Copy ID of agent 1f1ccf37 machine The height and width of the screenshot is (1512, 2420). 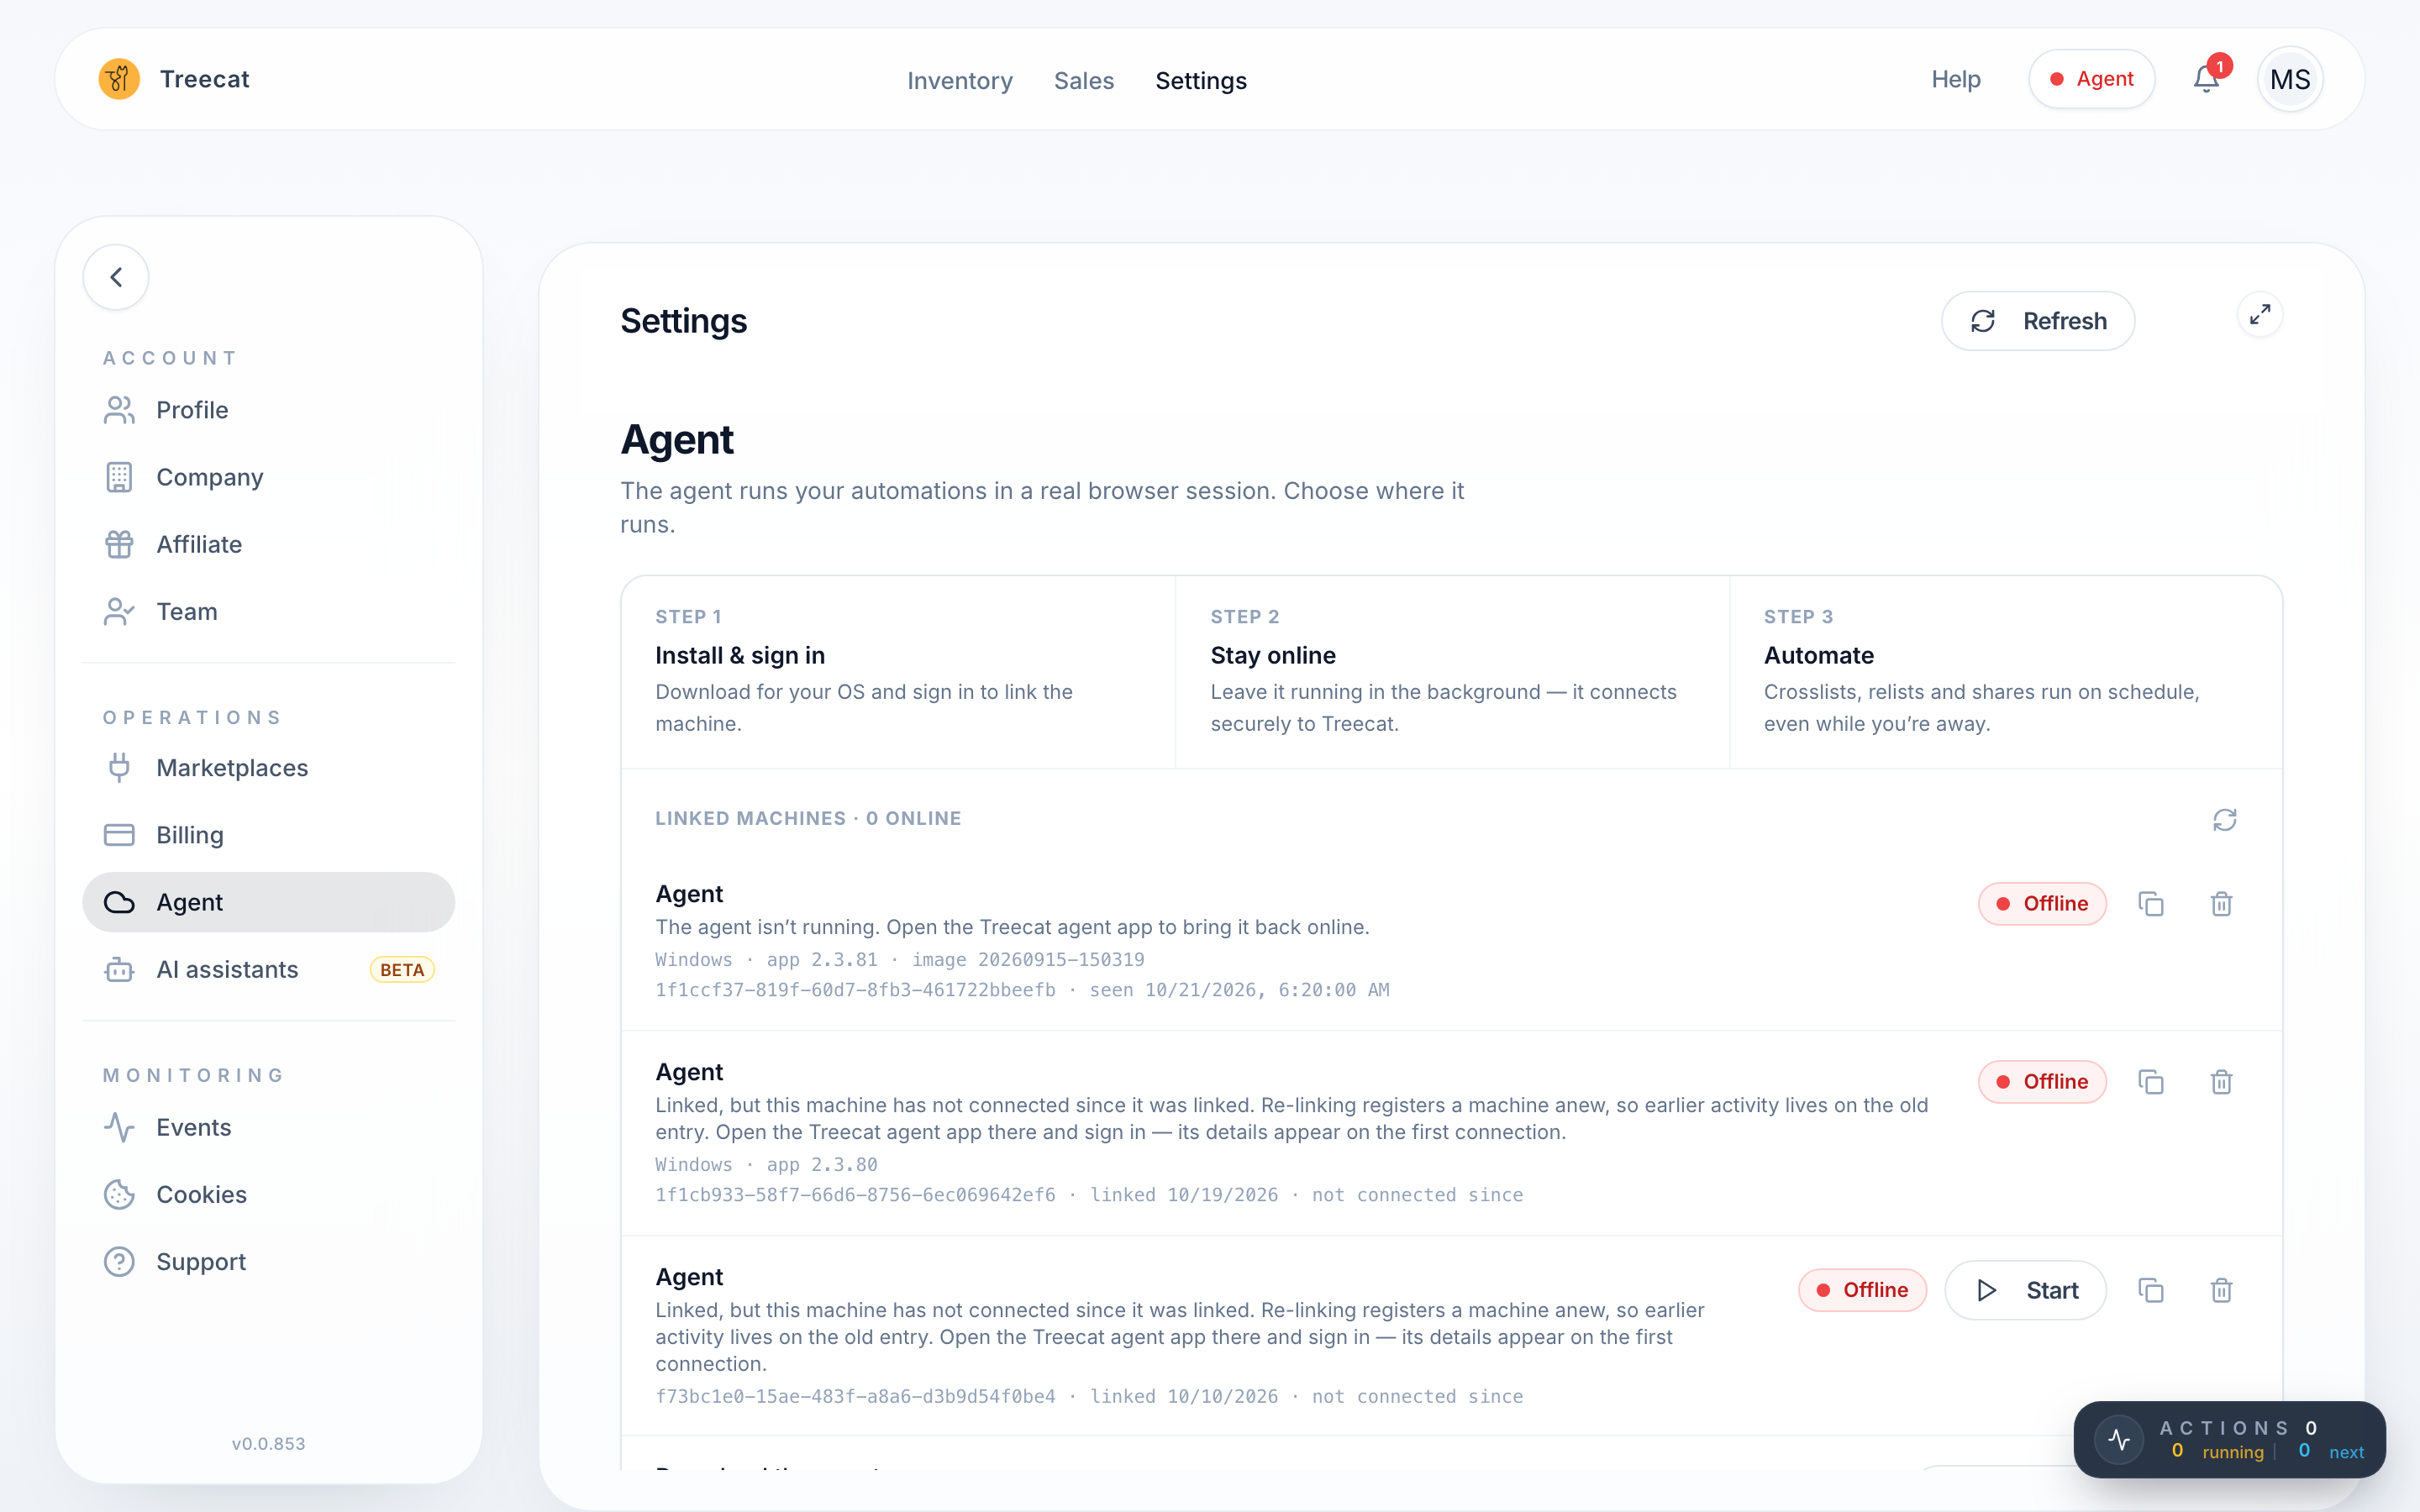2151,904
